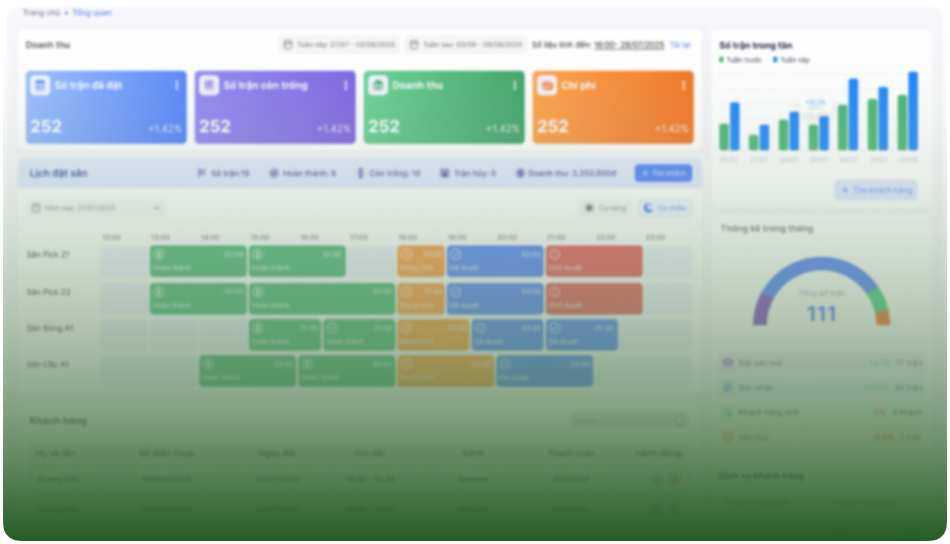Click the tallest blue bar in the weekly chart
950x544 pixels.
(x=913, y=111)
